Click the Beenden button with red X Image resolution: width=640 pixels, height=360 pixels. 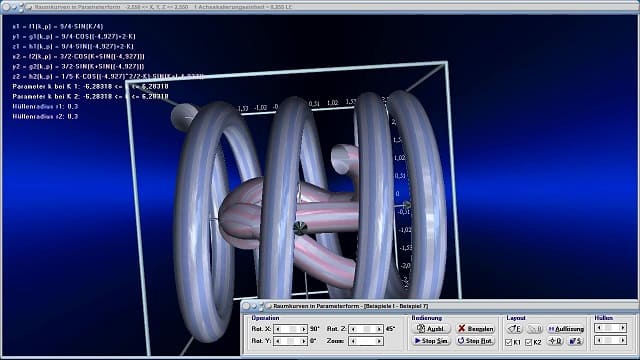(x=475, y=329)
